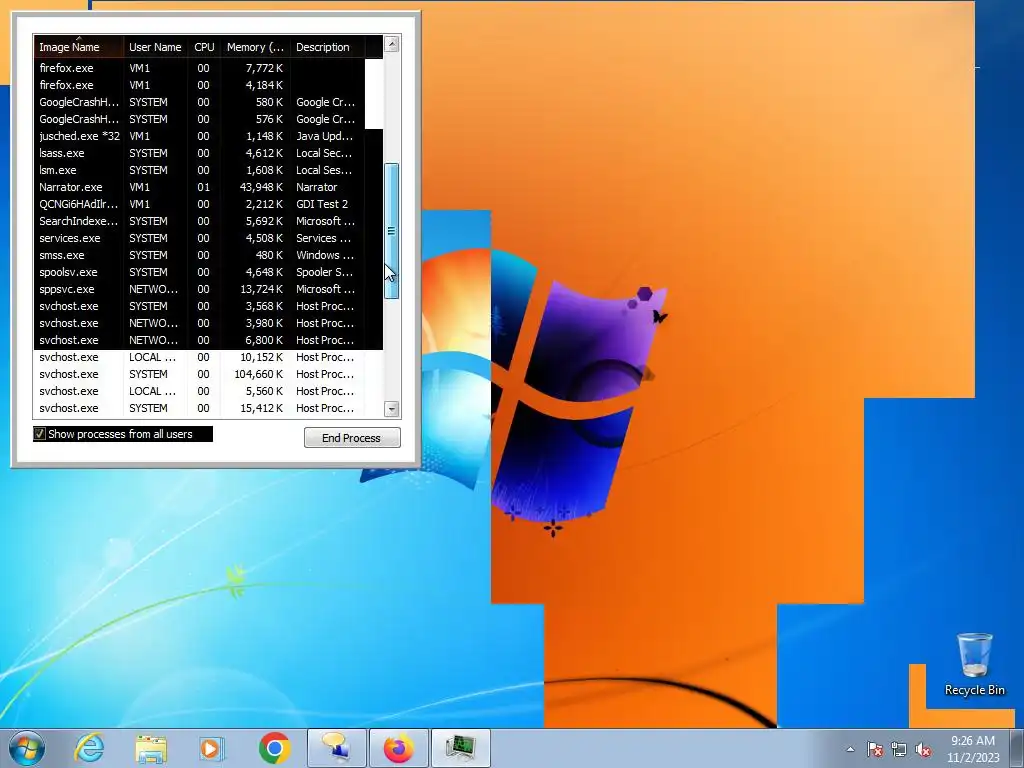Image resolution: width=1024 pixels, height=768 pixels.
Task: Open Windows Explorer folder icon in taskbar
Action: [x=151, y=748]
